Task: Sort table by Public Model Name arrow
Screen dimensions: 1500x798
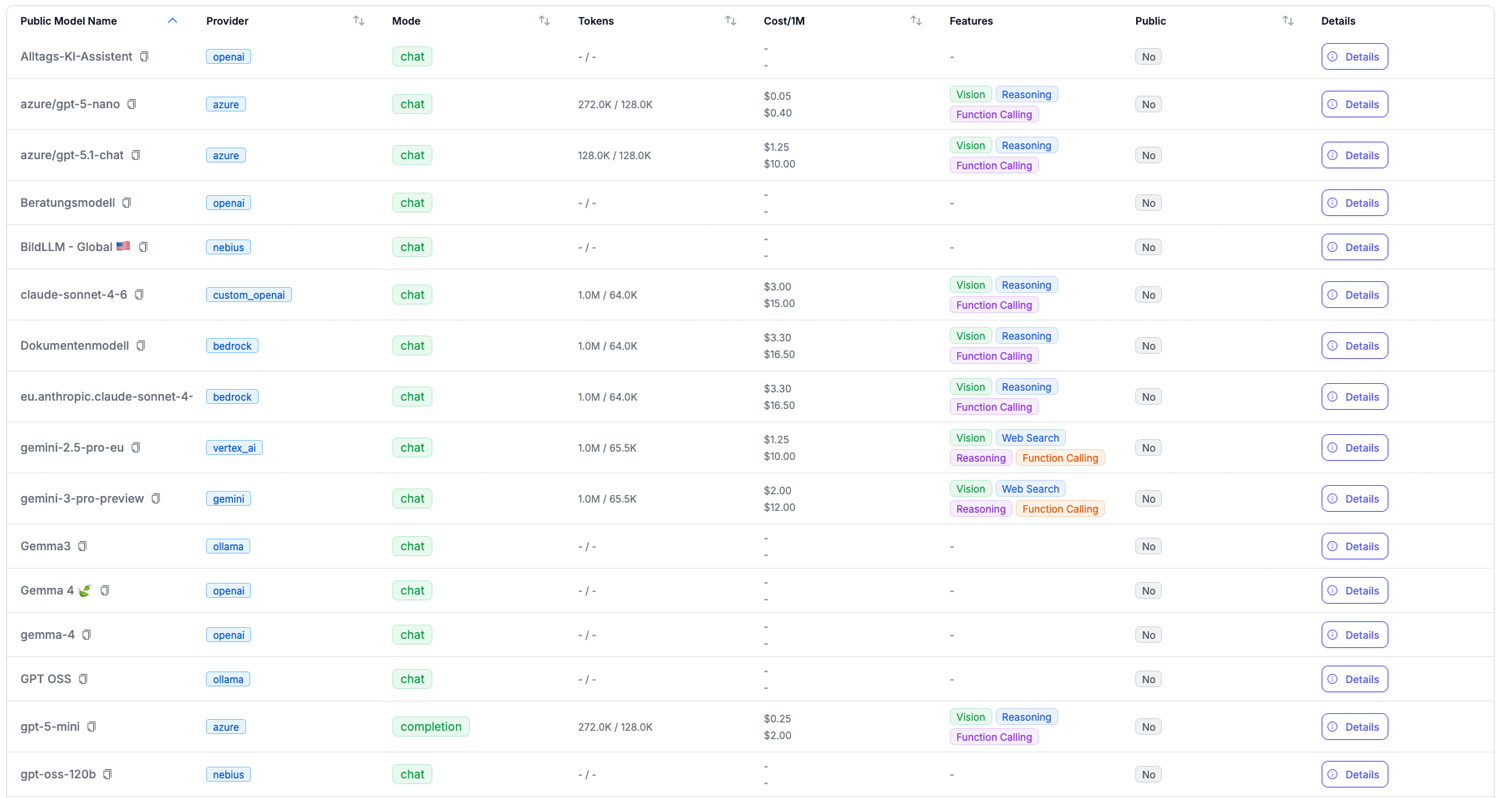Action: 173,21
